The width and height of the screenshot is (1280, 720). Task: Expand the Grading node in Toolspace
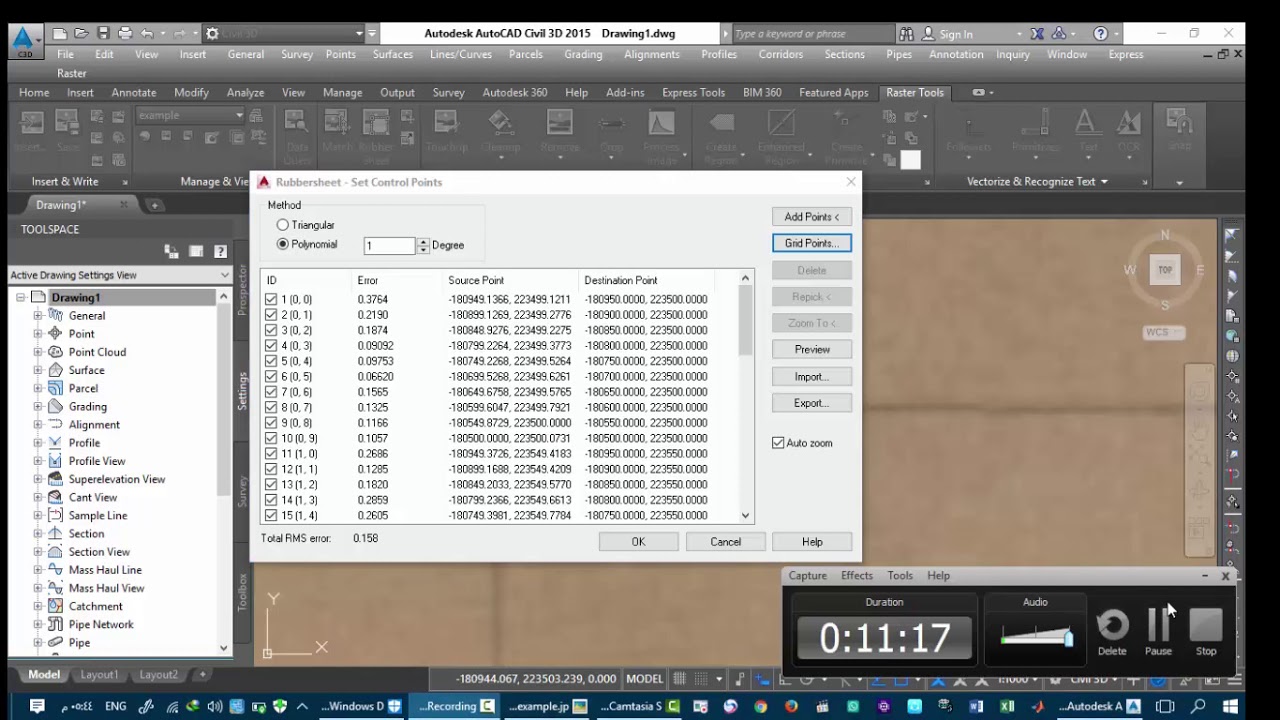click(x=38, y=406)
